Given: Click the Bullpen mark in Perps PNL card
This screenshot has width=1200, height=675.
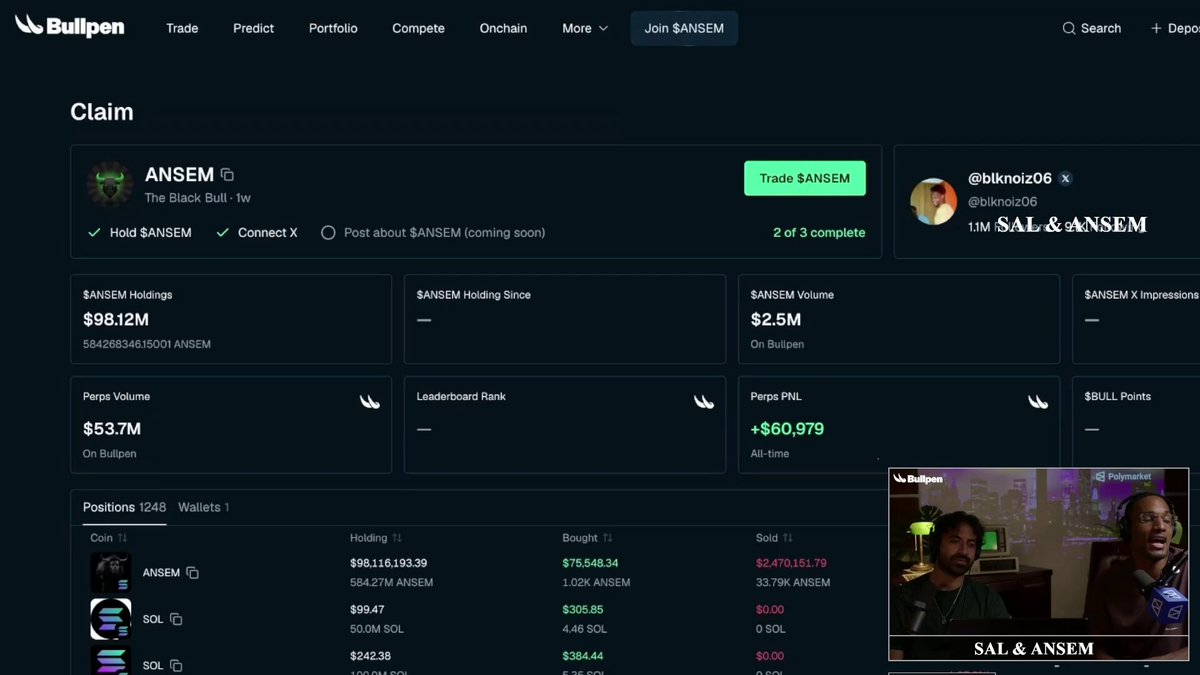Looking at the screenshot, I should coord(1038,402).
